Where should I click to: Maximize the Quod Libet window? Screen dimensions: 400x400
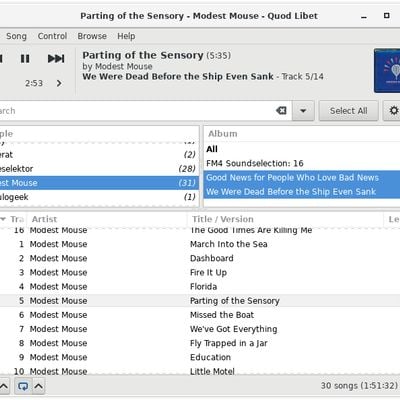387,15
